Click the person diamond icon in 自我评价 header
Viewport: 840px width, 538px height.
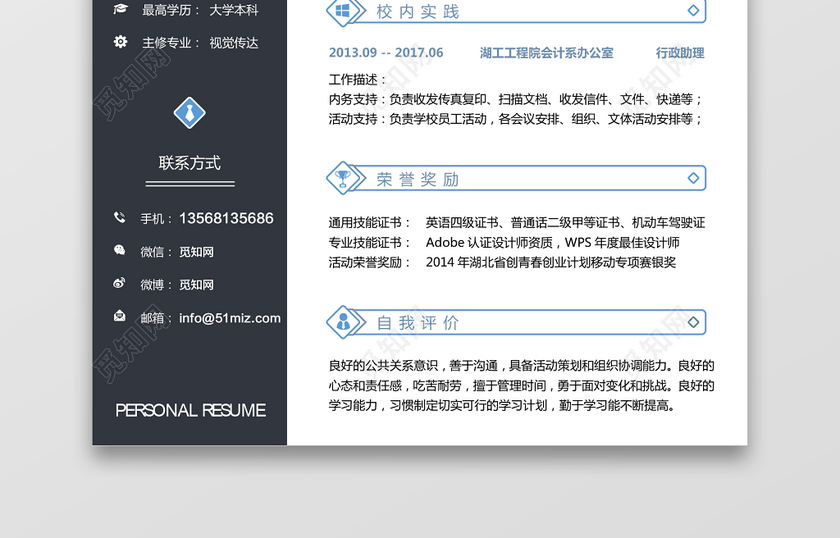[x=343, y=322]
